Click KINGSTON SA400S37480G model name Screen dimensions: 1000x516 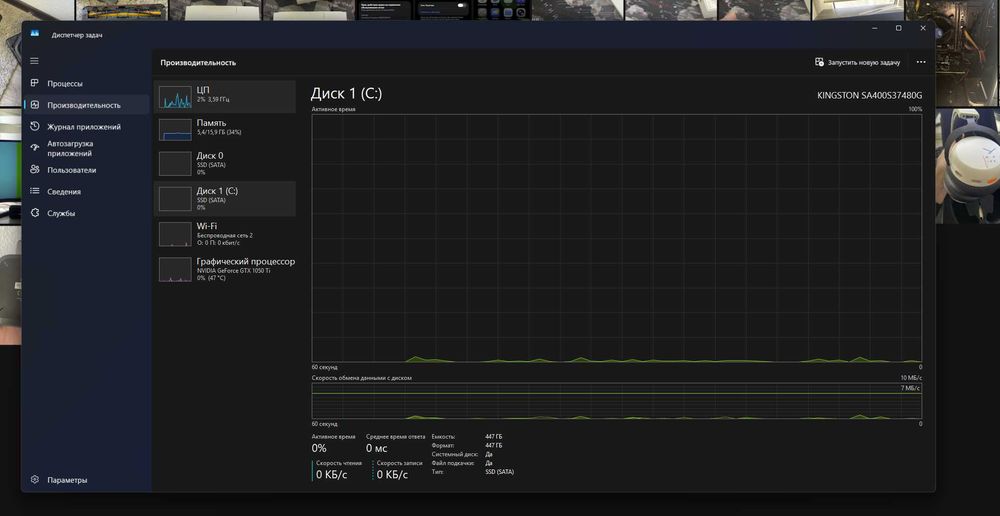pos(869,95)
